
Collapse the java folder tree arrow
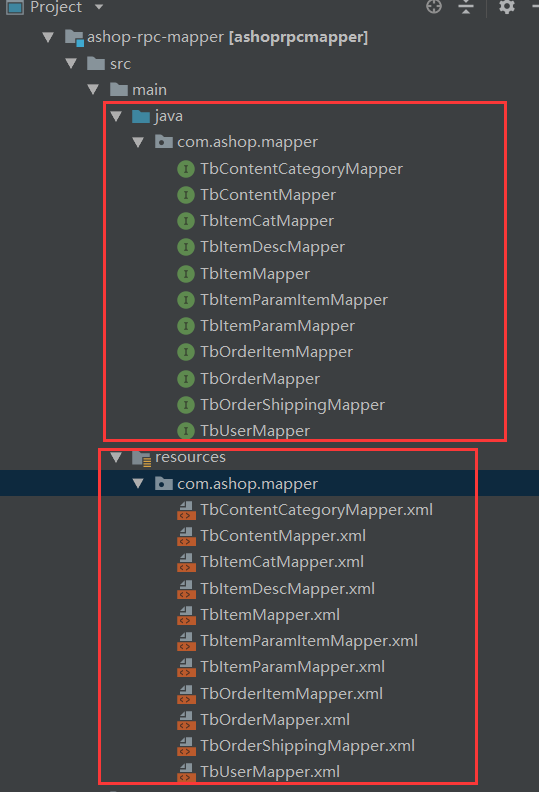point(116,116)
